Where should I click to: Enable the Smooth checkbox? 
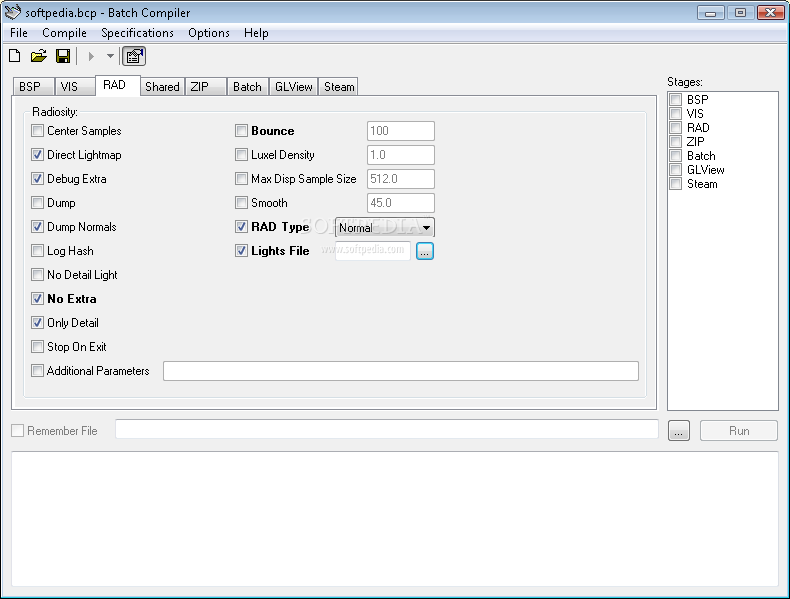coord(241,203)
